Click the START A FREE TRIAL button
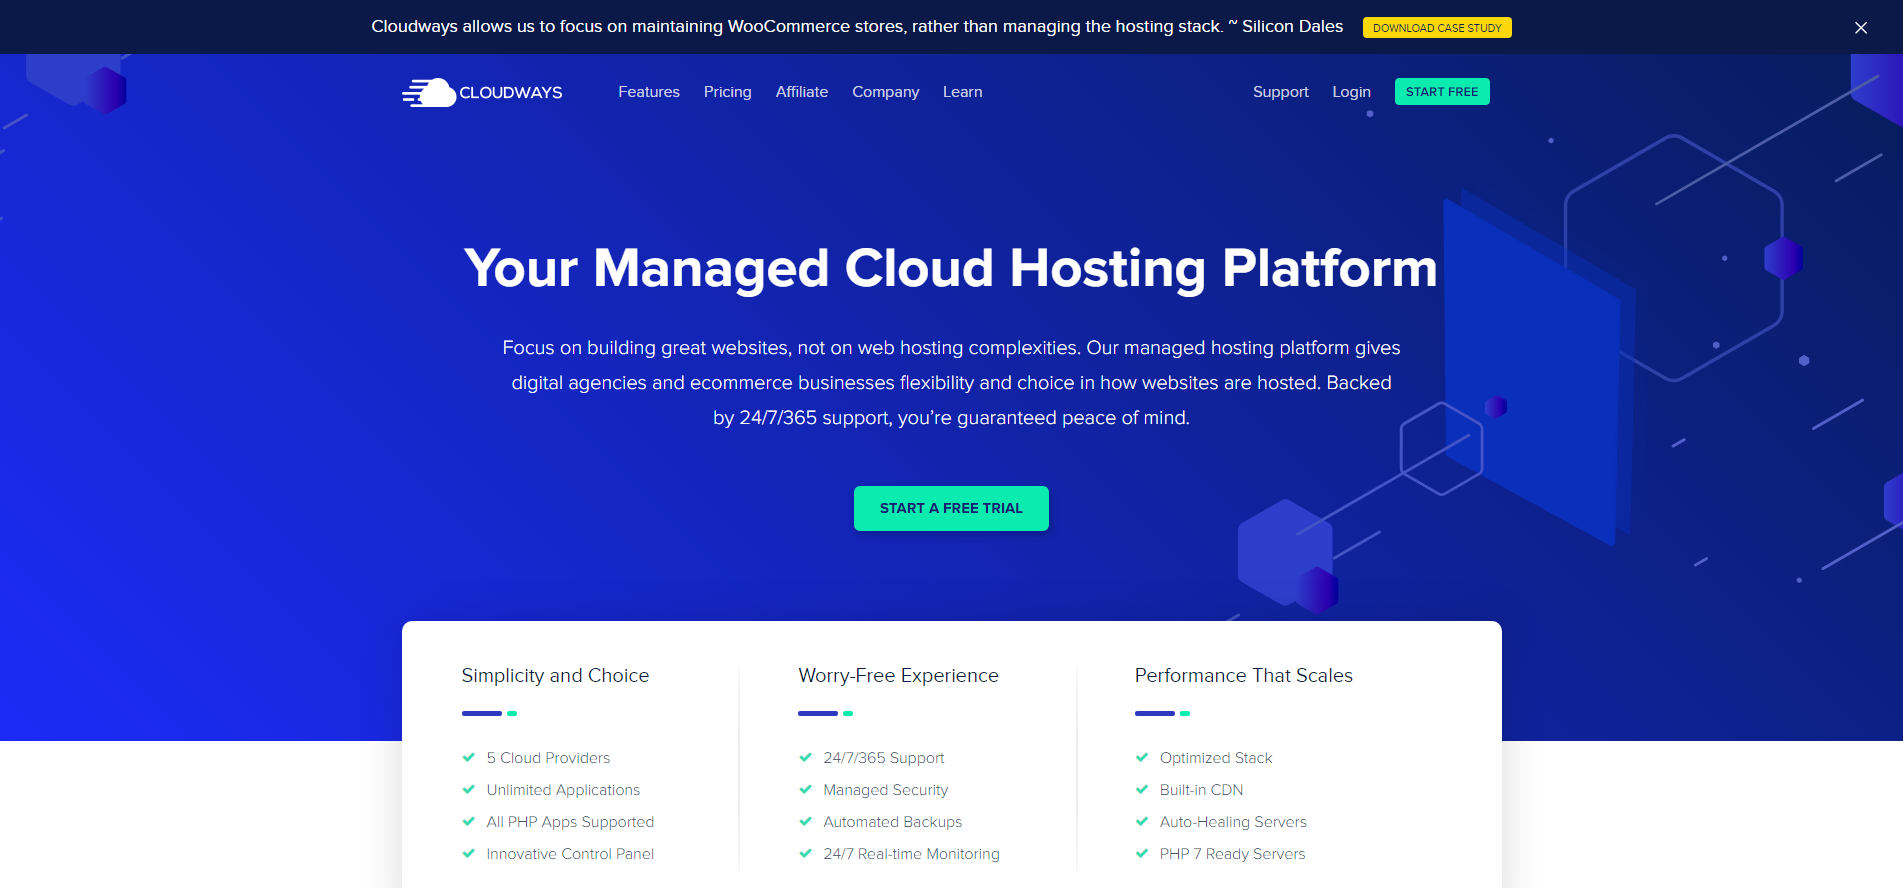1903x888 pixels. point(951,508)
